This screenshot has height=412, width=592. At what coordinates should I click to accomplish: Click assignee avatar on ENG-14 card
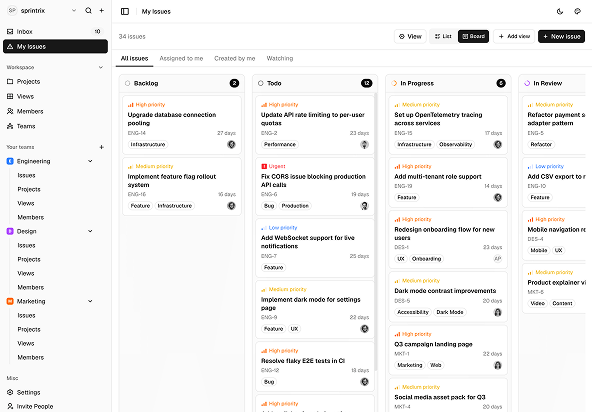pyautogui.click(x=231, y=144)
